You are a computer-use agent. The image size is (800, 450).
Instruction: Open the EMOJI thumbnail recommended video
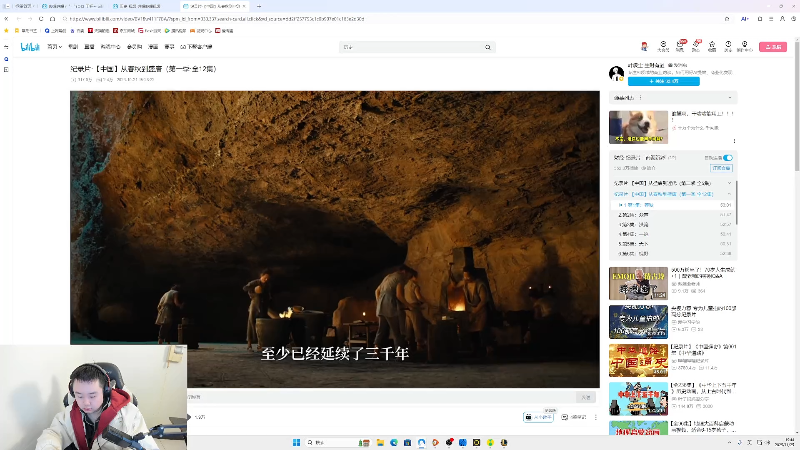[x=638, y=283]
